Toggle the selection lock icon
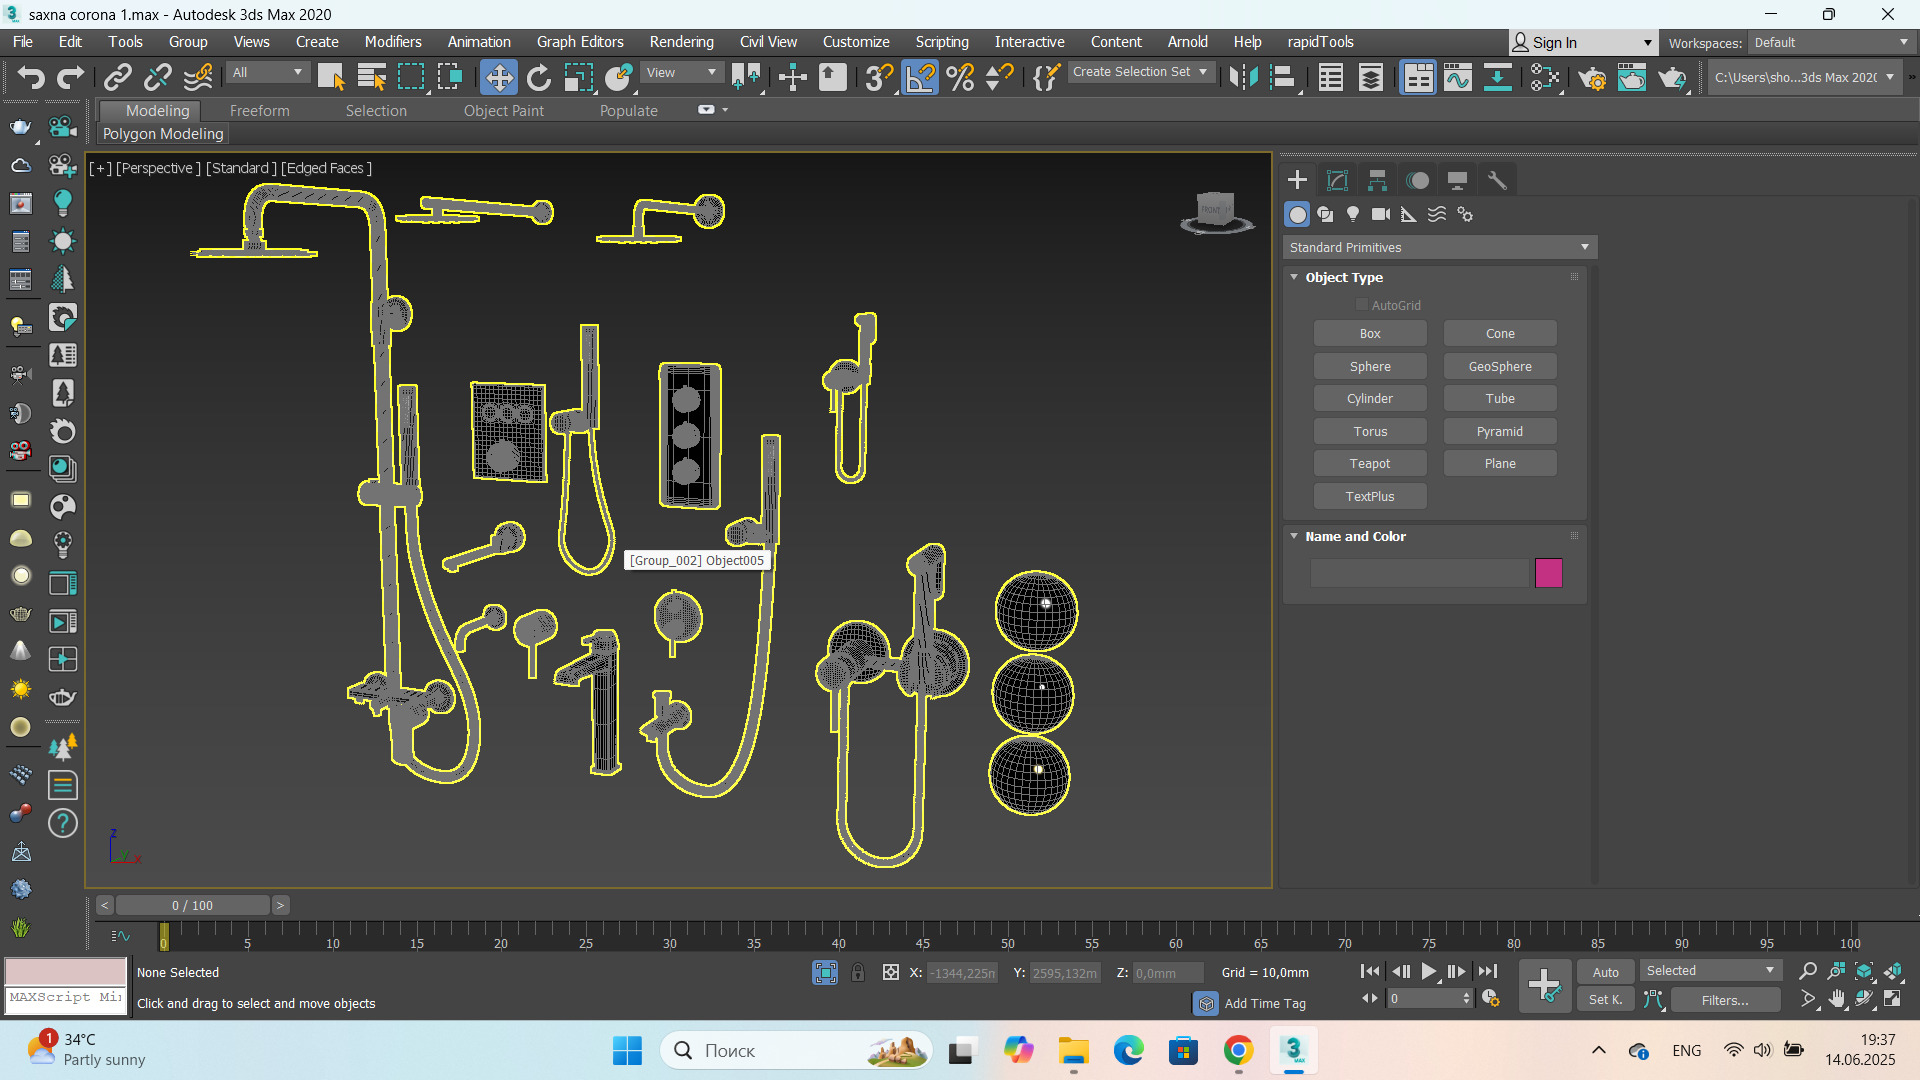This screenshot has height=1080, width=1920. pyautogui.click(x=858, y=972)
